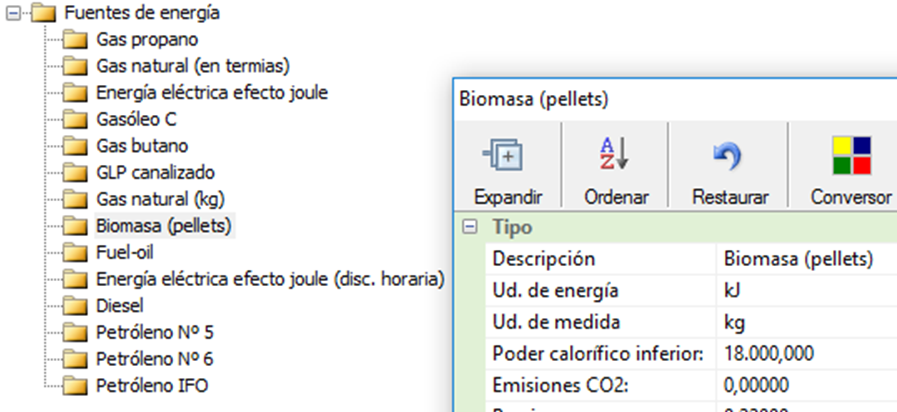The height and width of the screenshot is (412, 897).
Task: Select Energía eléctrica (disc. horaria) item
Action: [270, 279]
